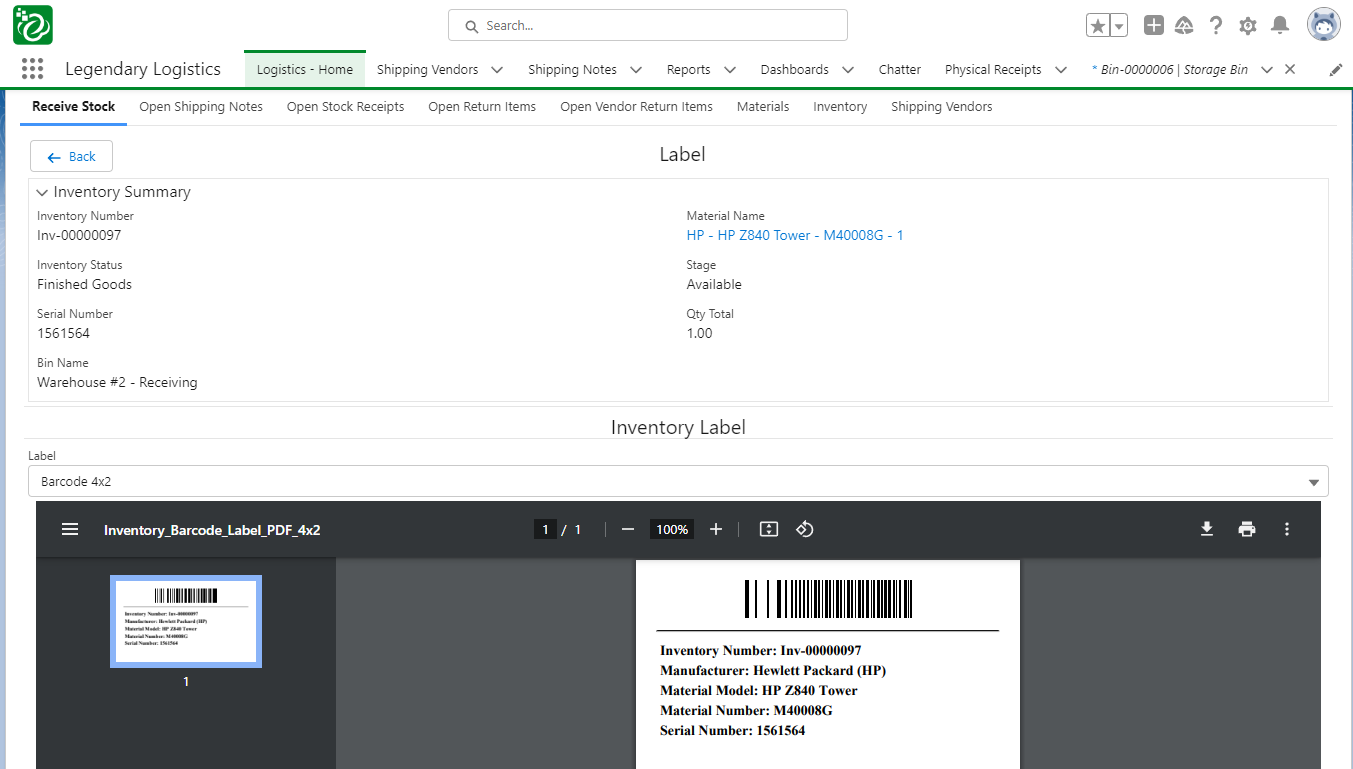Select the Open Shipping Notes subtab

click(201, 106)
